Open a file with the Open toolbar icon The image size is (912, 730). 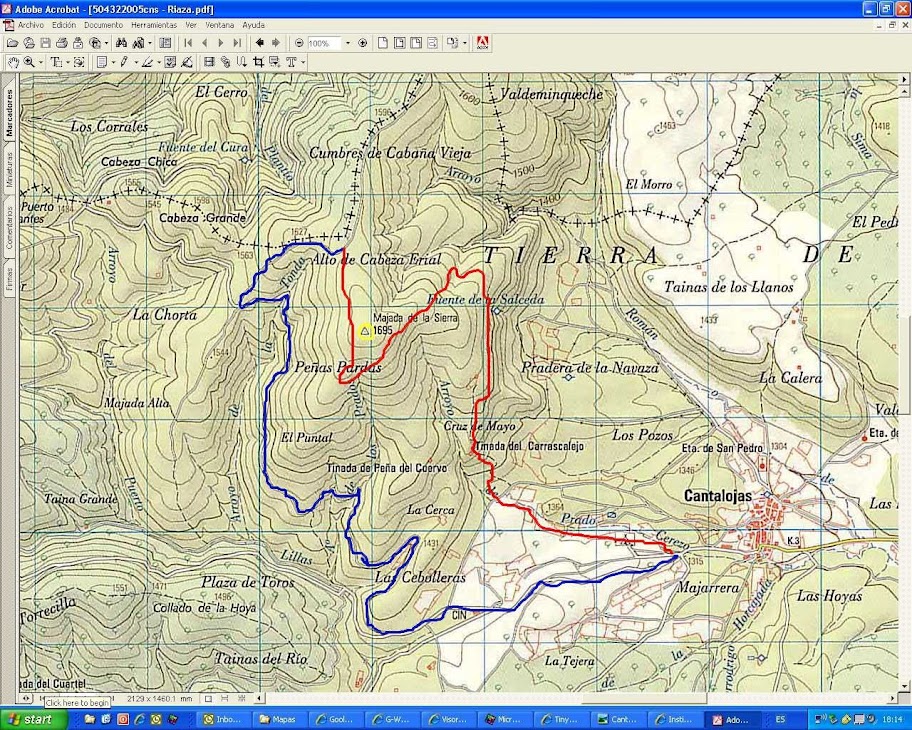coord(12,43)
